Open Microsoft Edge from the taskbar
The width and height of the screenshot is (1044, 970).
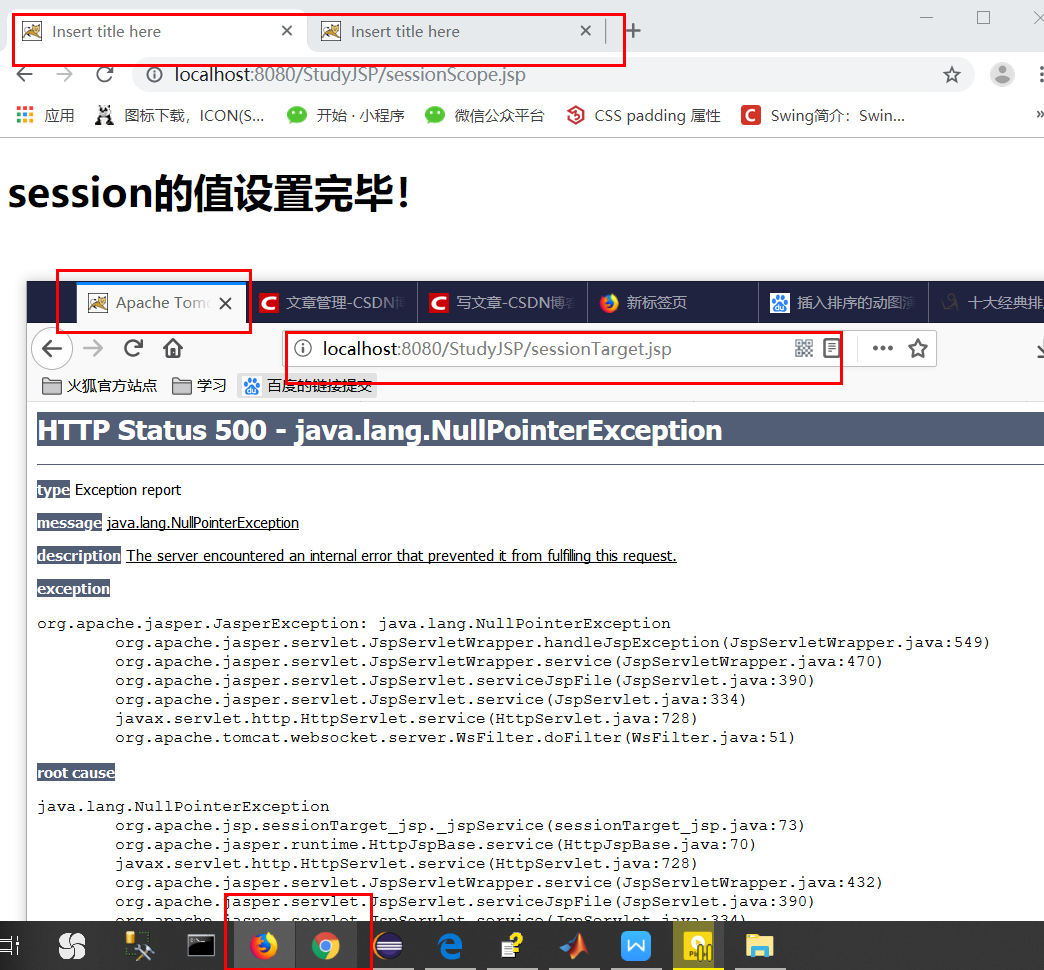point(451,946)
